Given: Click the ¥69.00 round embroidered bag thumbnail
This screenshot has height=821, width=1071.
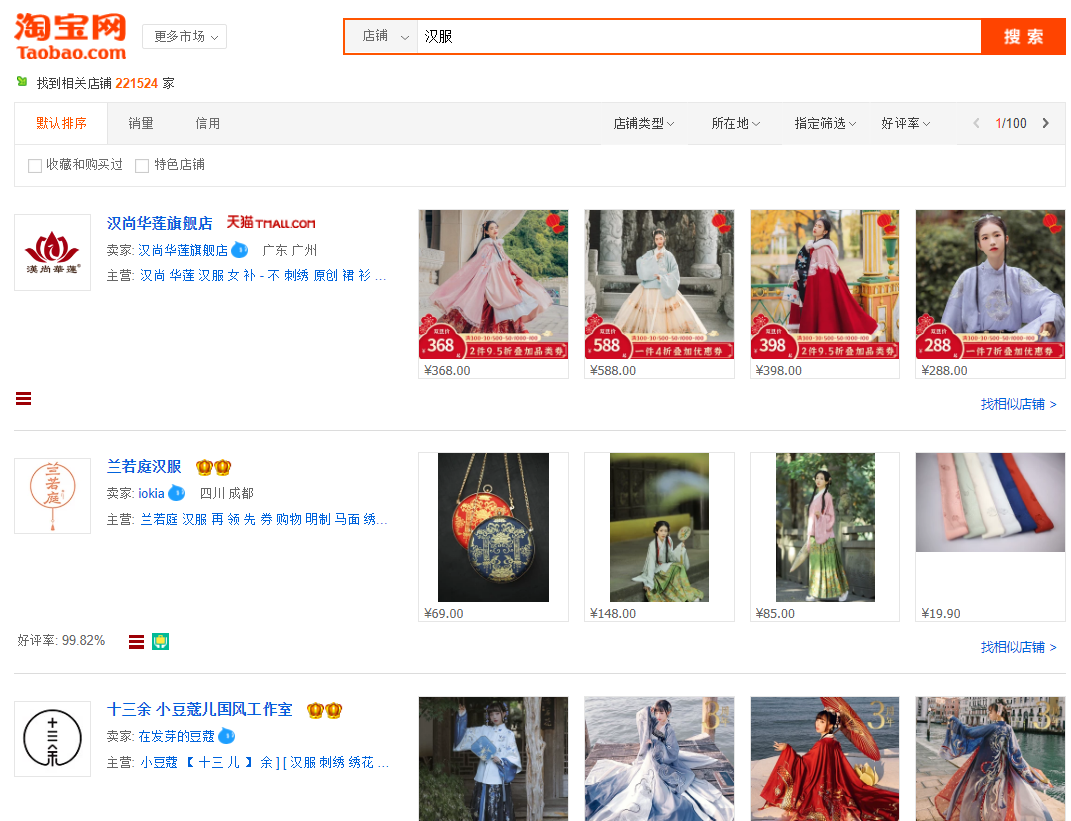Looking at the screenshot, I should point(493,527).
